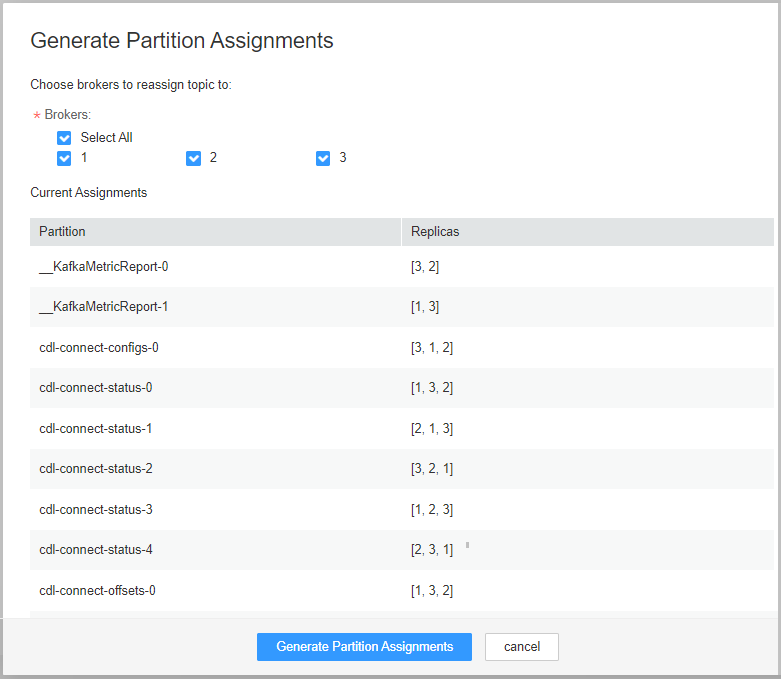Uncheck broker 2 checkbox

tap(193, 158)
